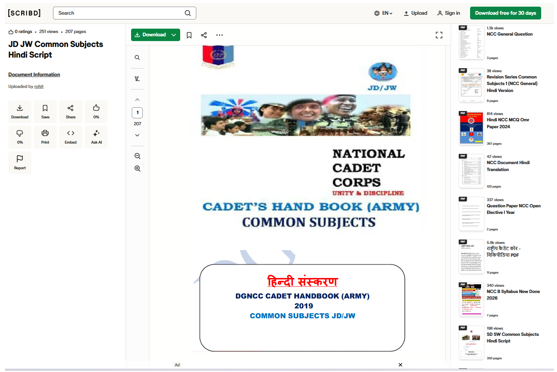Screen dimensions: 557x372
Task: Click the uploader name link
Action: coord(39,86)
